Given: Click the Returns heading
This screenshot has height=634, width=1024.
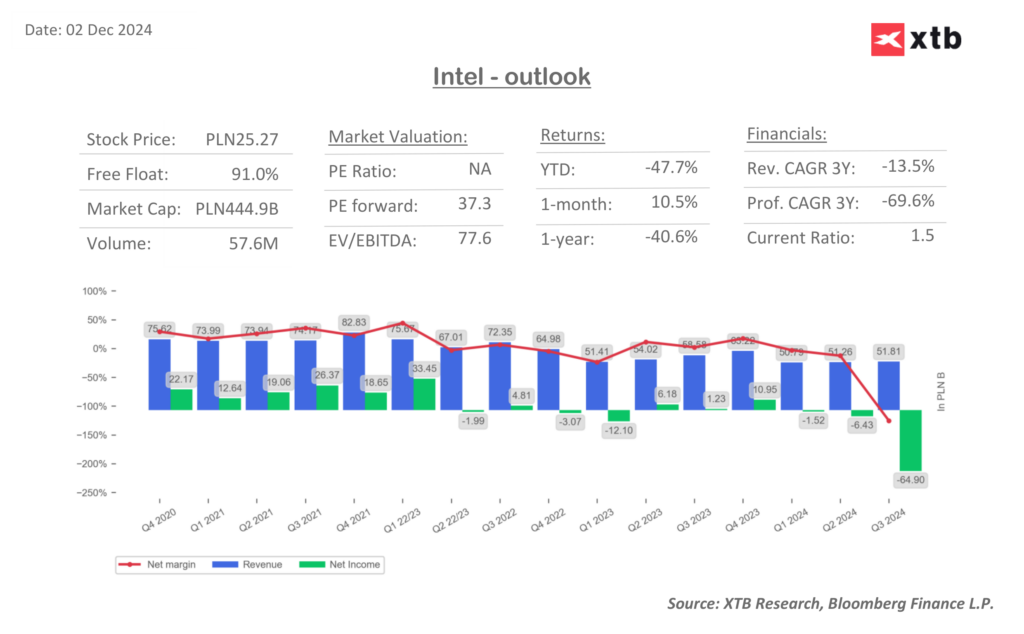Looking at the screenshot, I should tap(573, 135).
